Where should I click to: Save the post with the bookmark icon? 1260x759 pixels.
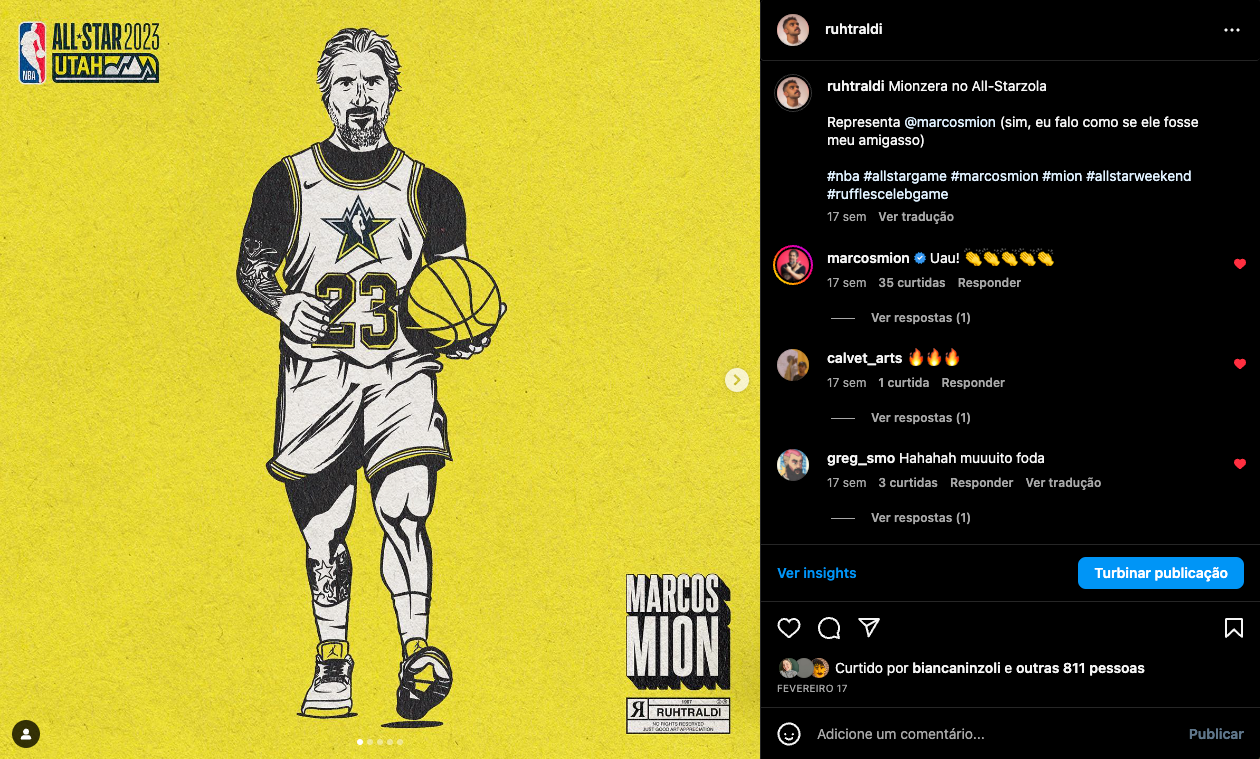[1234, 628]
